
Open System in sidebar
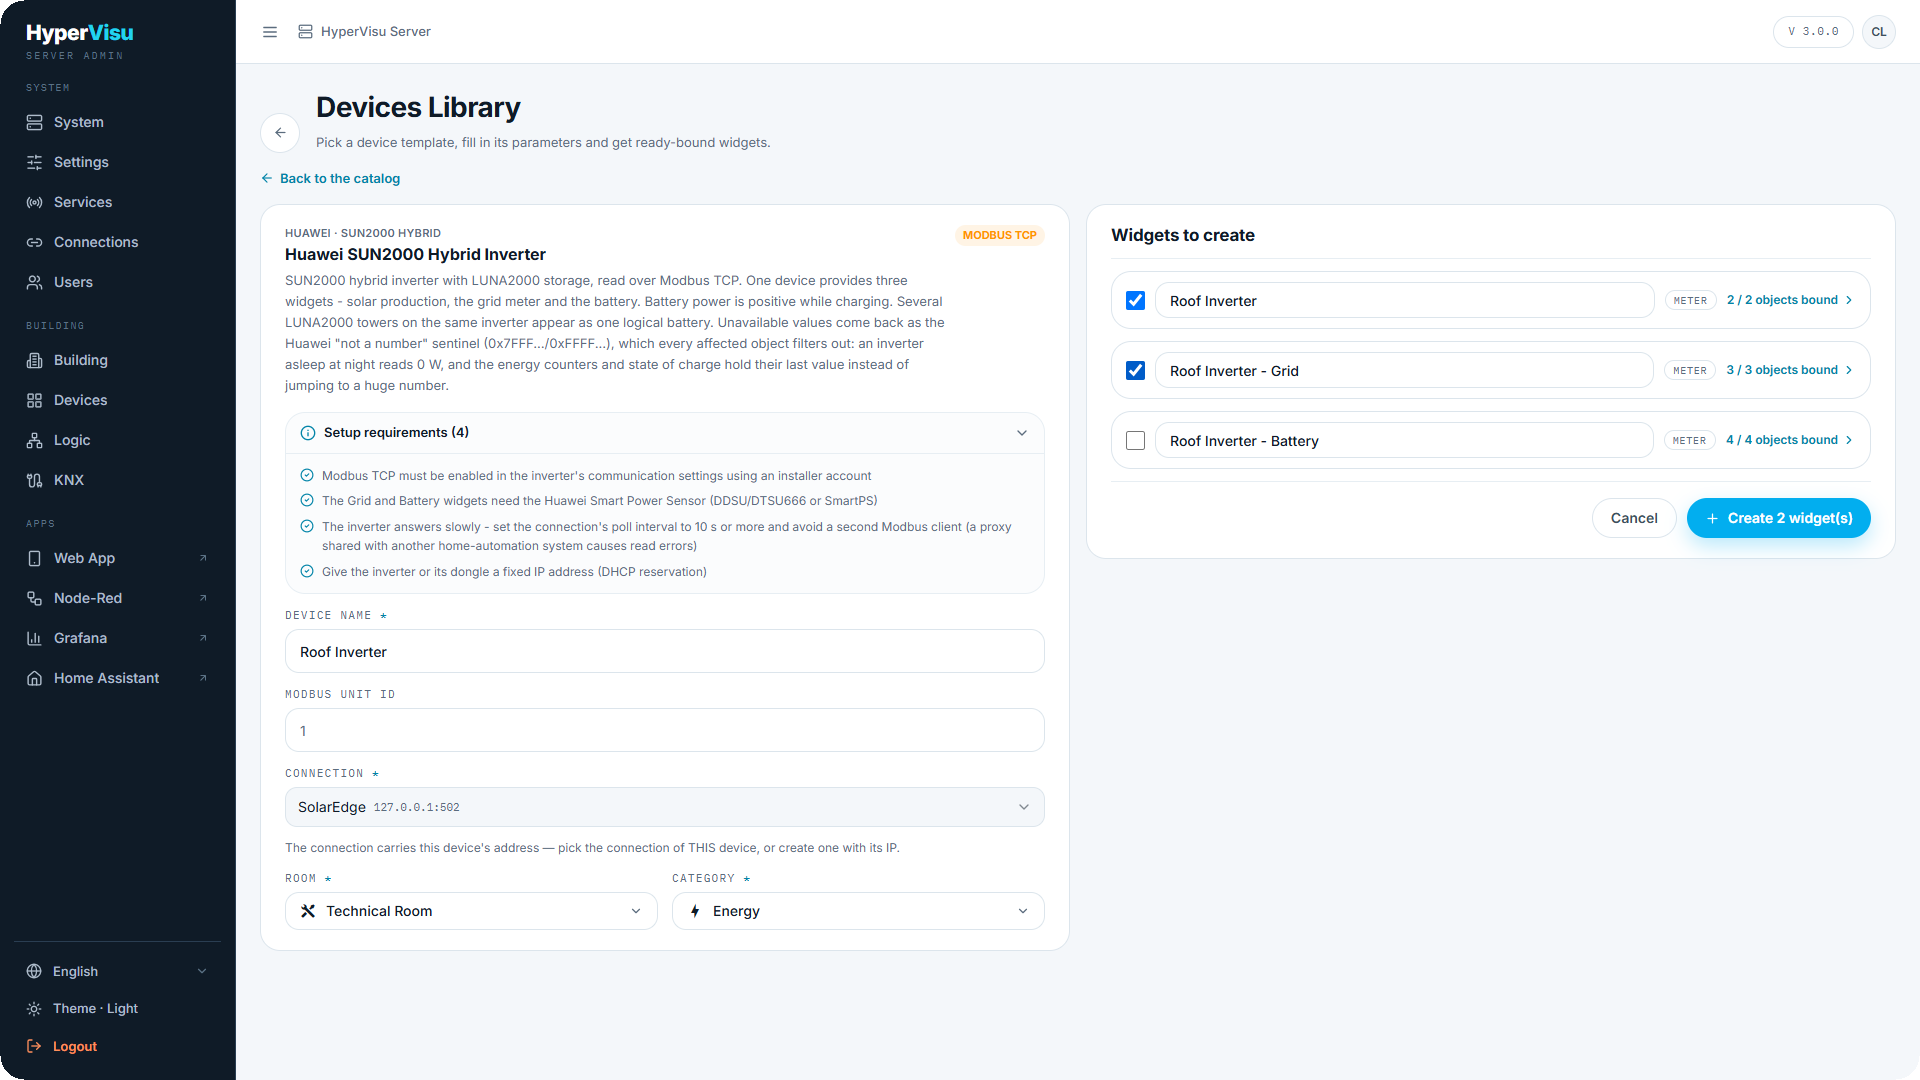118,122
